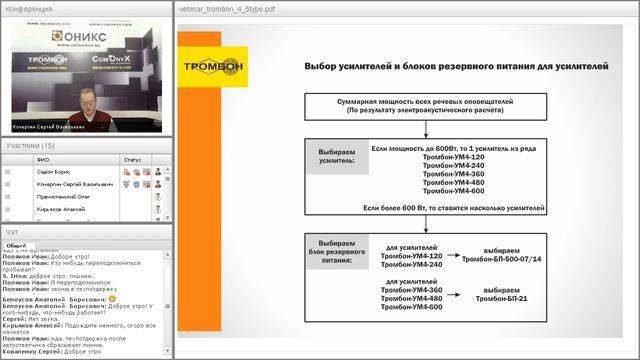Screen dimensions: 640x360
Task: Click the presenter name caption on the video
Action: [49, 127]
